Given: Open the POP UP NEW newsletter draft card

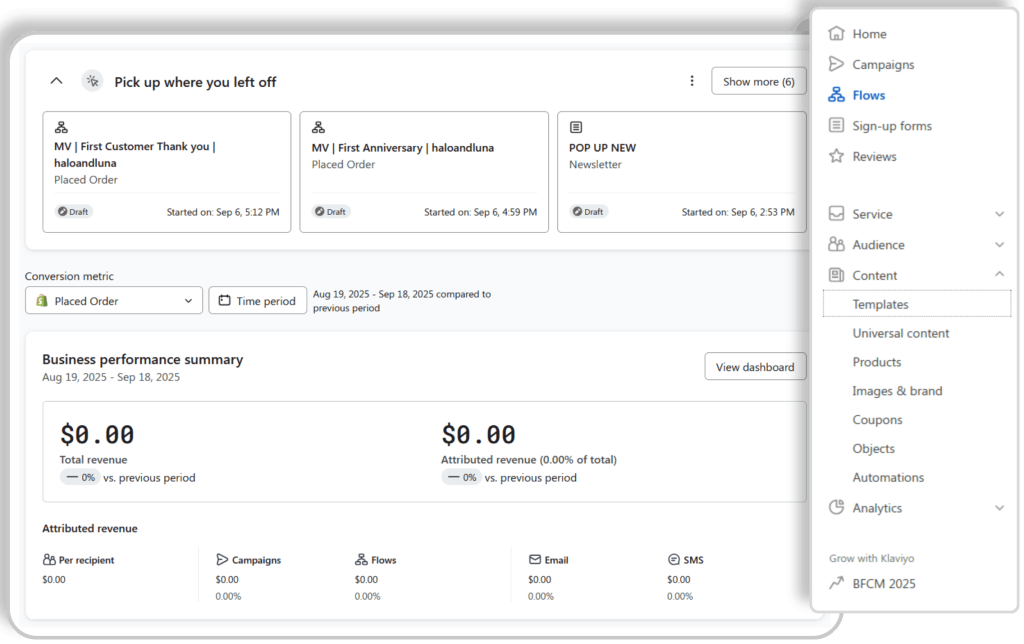Looking at the screenshot, I should [681, 172].
